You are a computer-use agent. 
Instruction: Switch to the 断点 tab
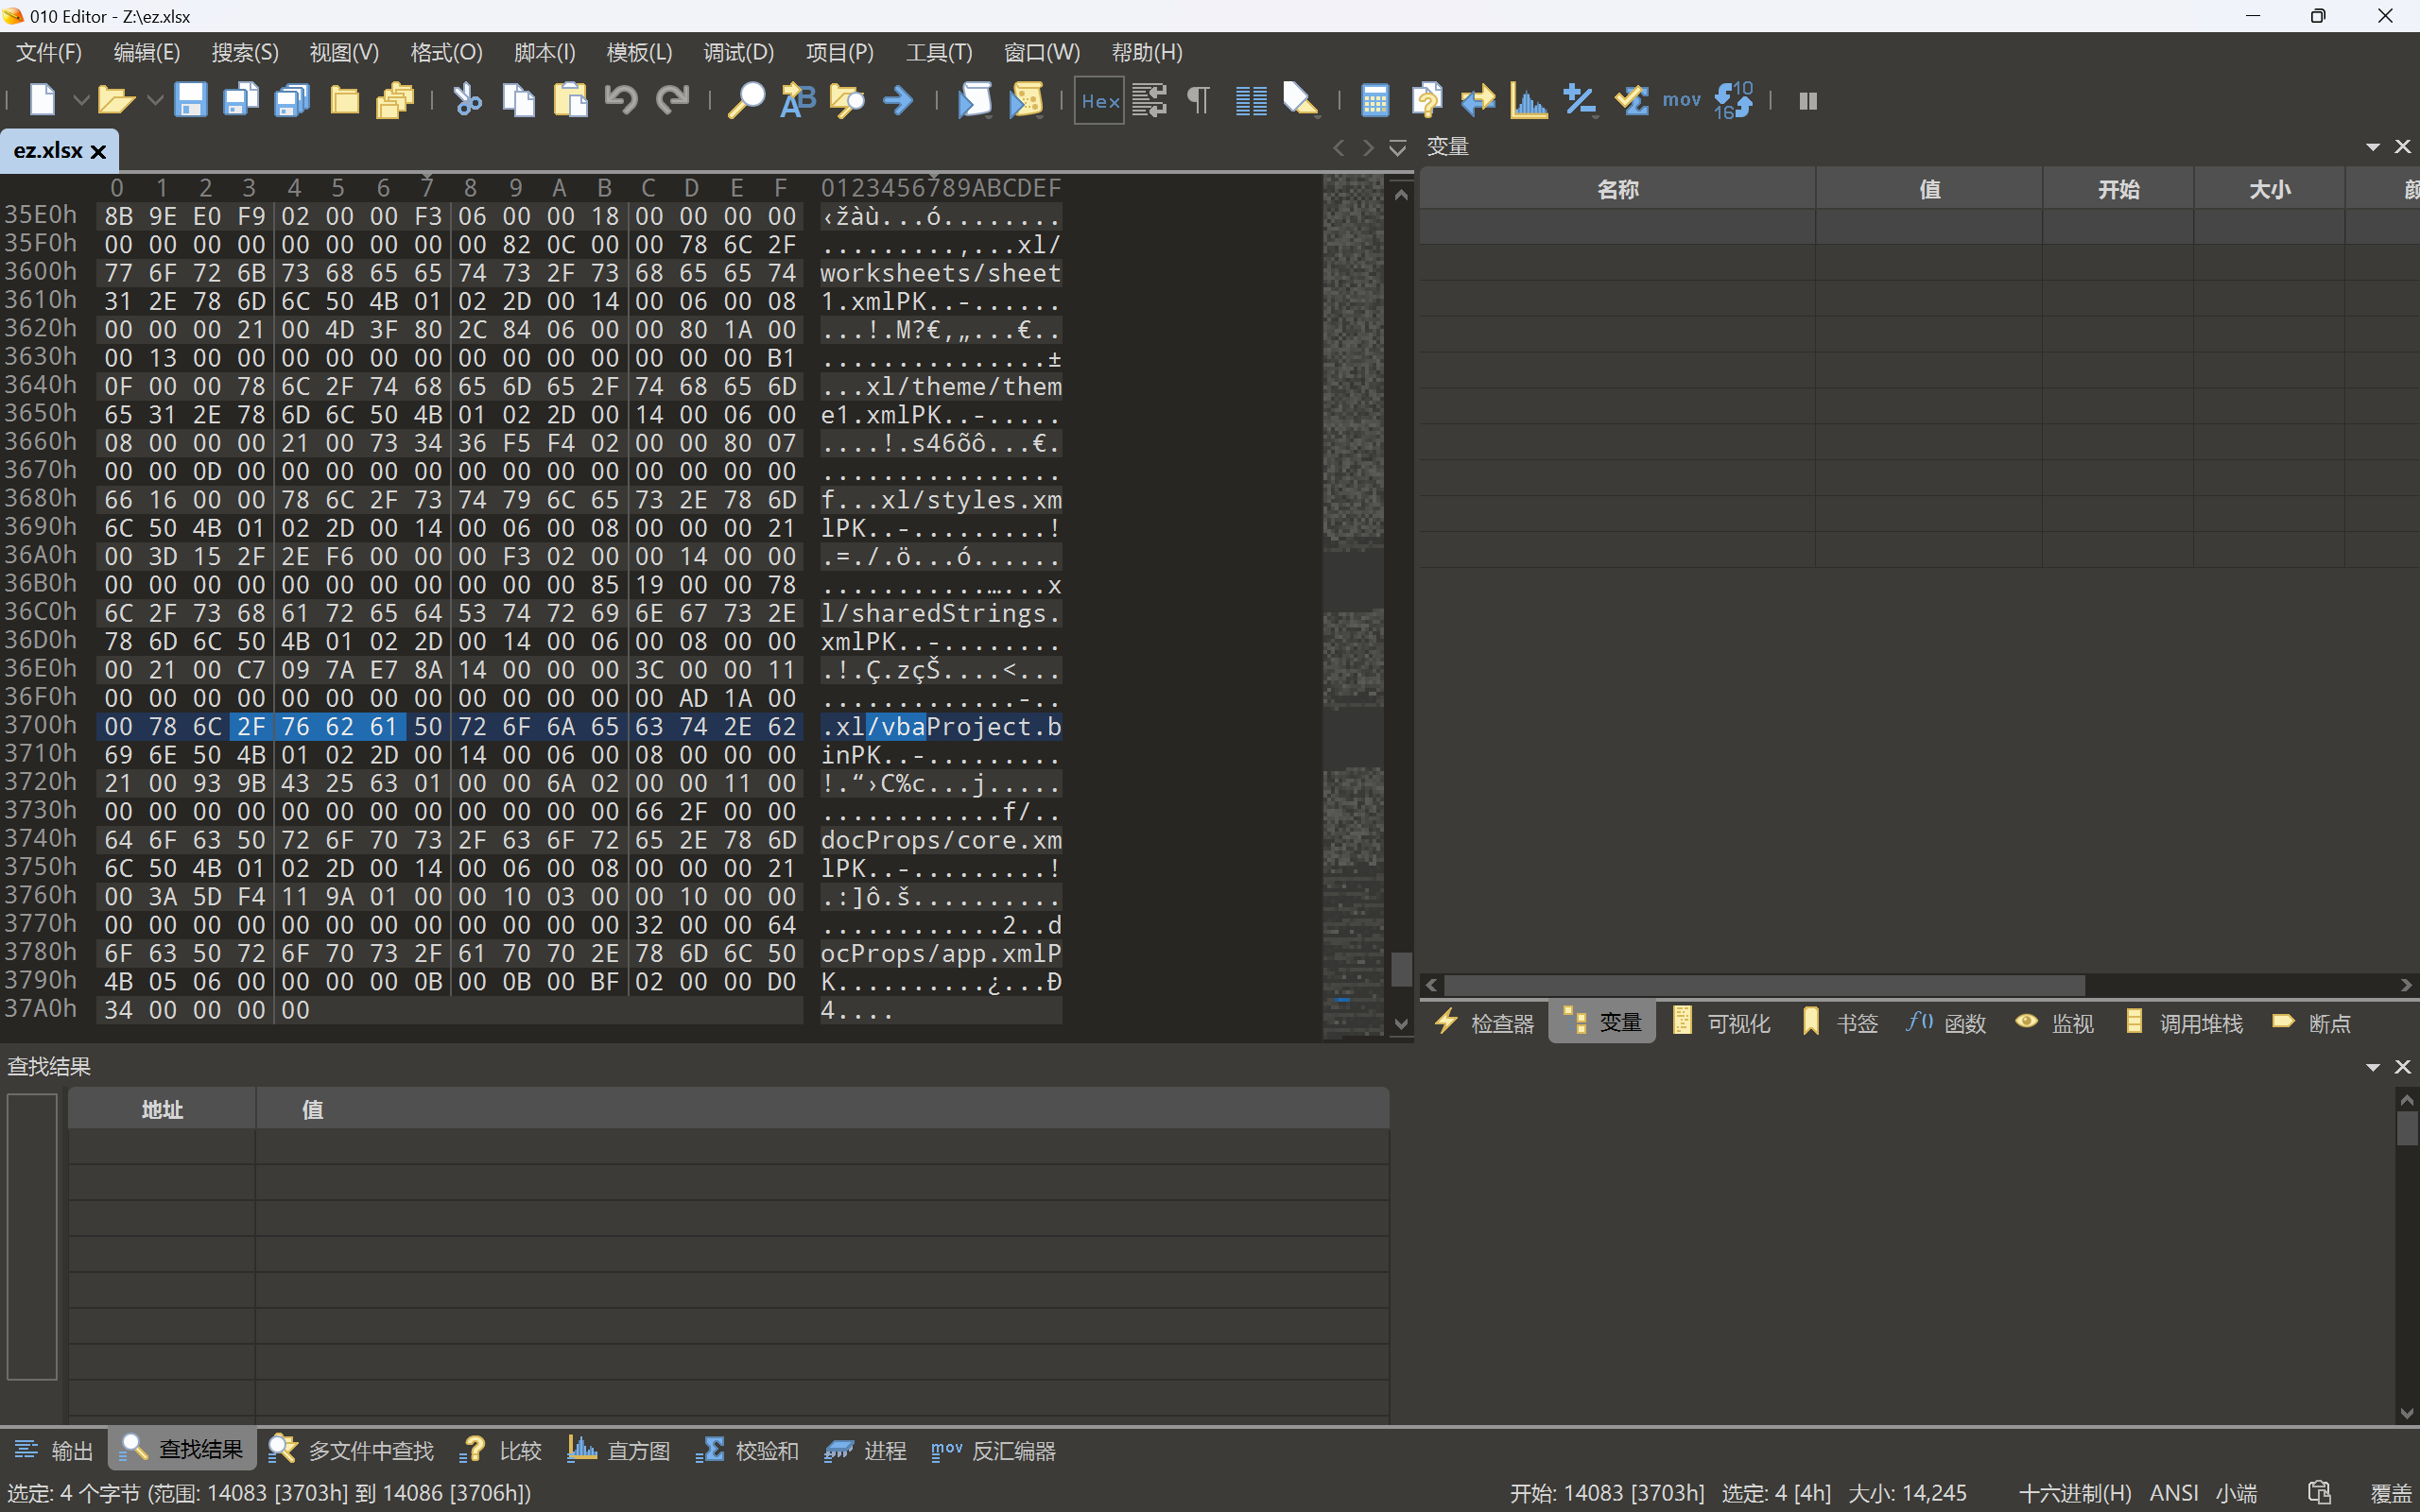click(x=2311, y=1023)
